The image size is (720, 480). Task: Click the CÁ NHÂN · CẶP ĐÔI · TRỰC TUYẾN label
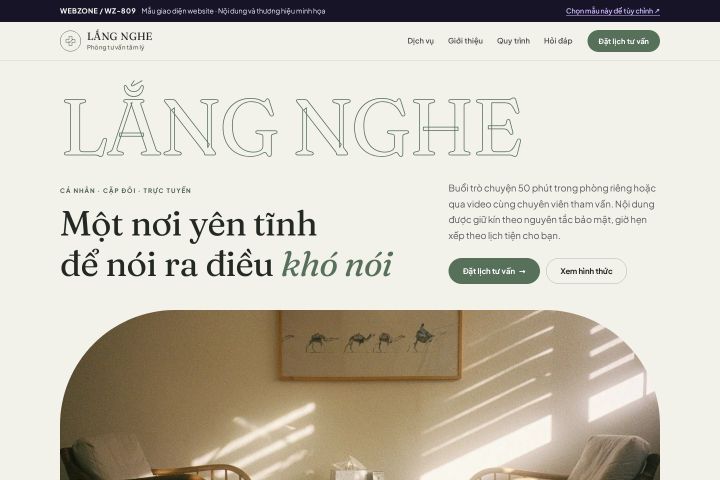click(x=125, y=190)
